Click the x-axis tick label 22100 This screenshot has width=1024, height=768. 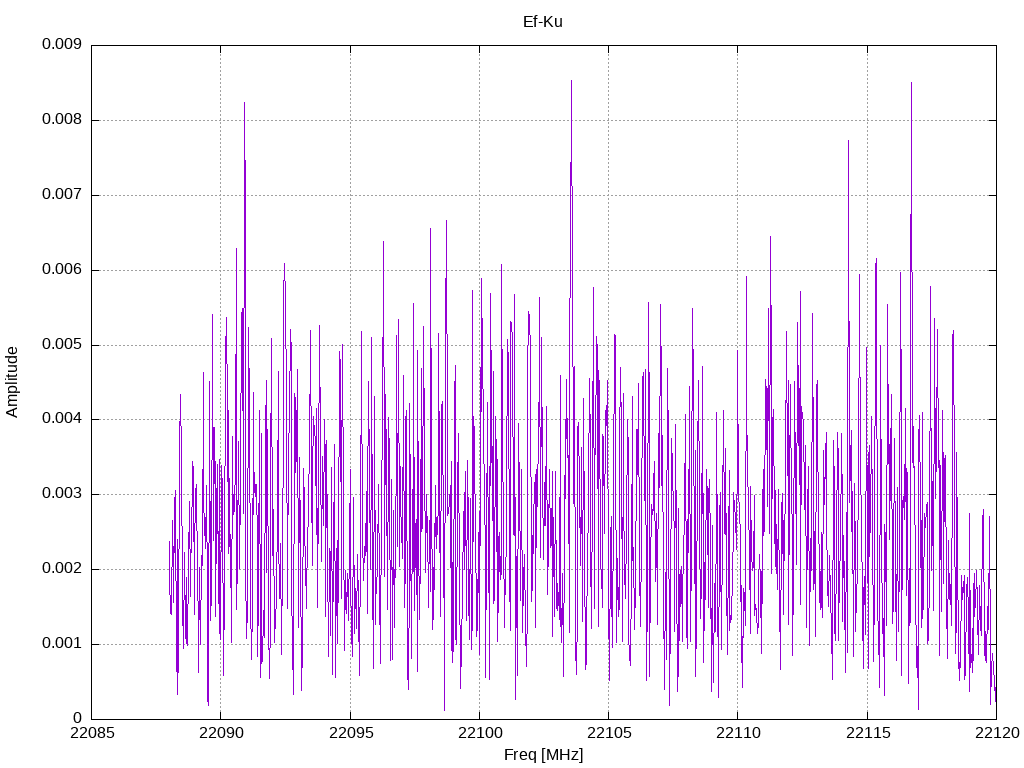pos(480,733)
